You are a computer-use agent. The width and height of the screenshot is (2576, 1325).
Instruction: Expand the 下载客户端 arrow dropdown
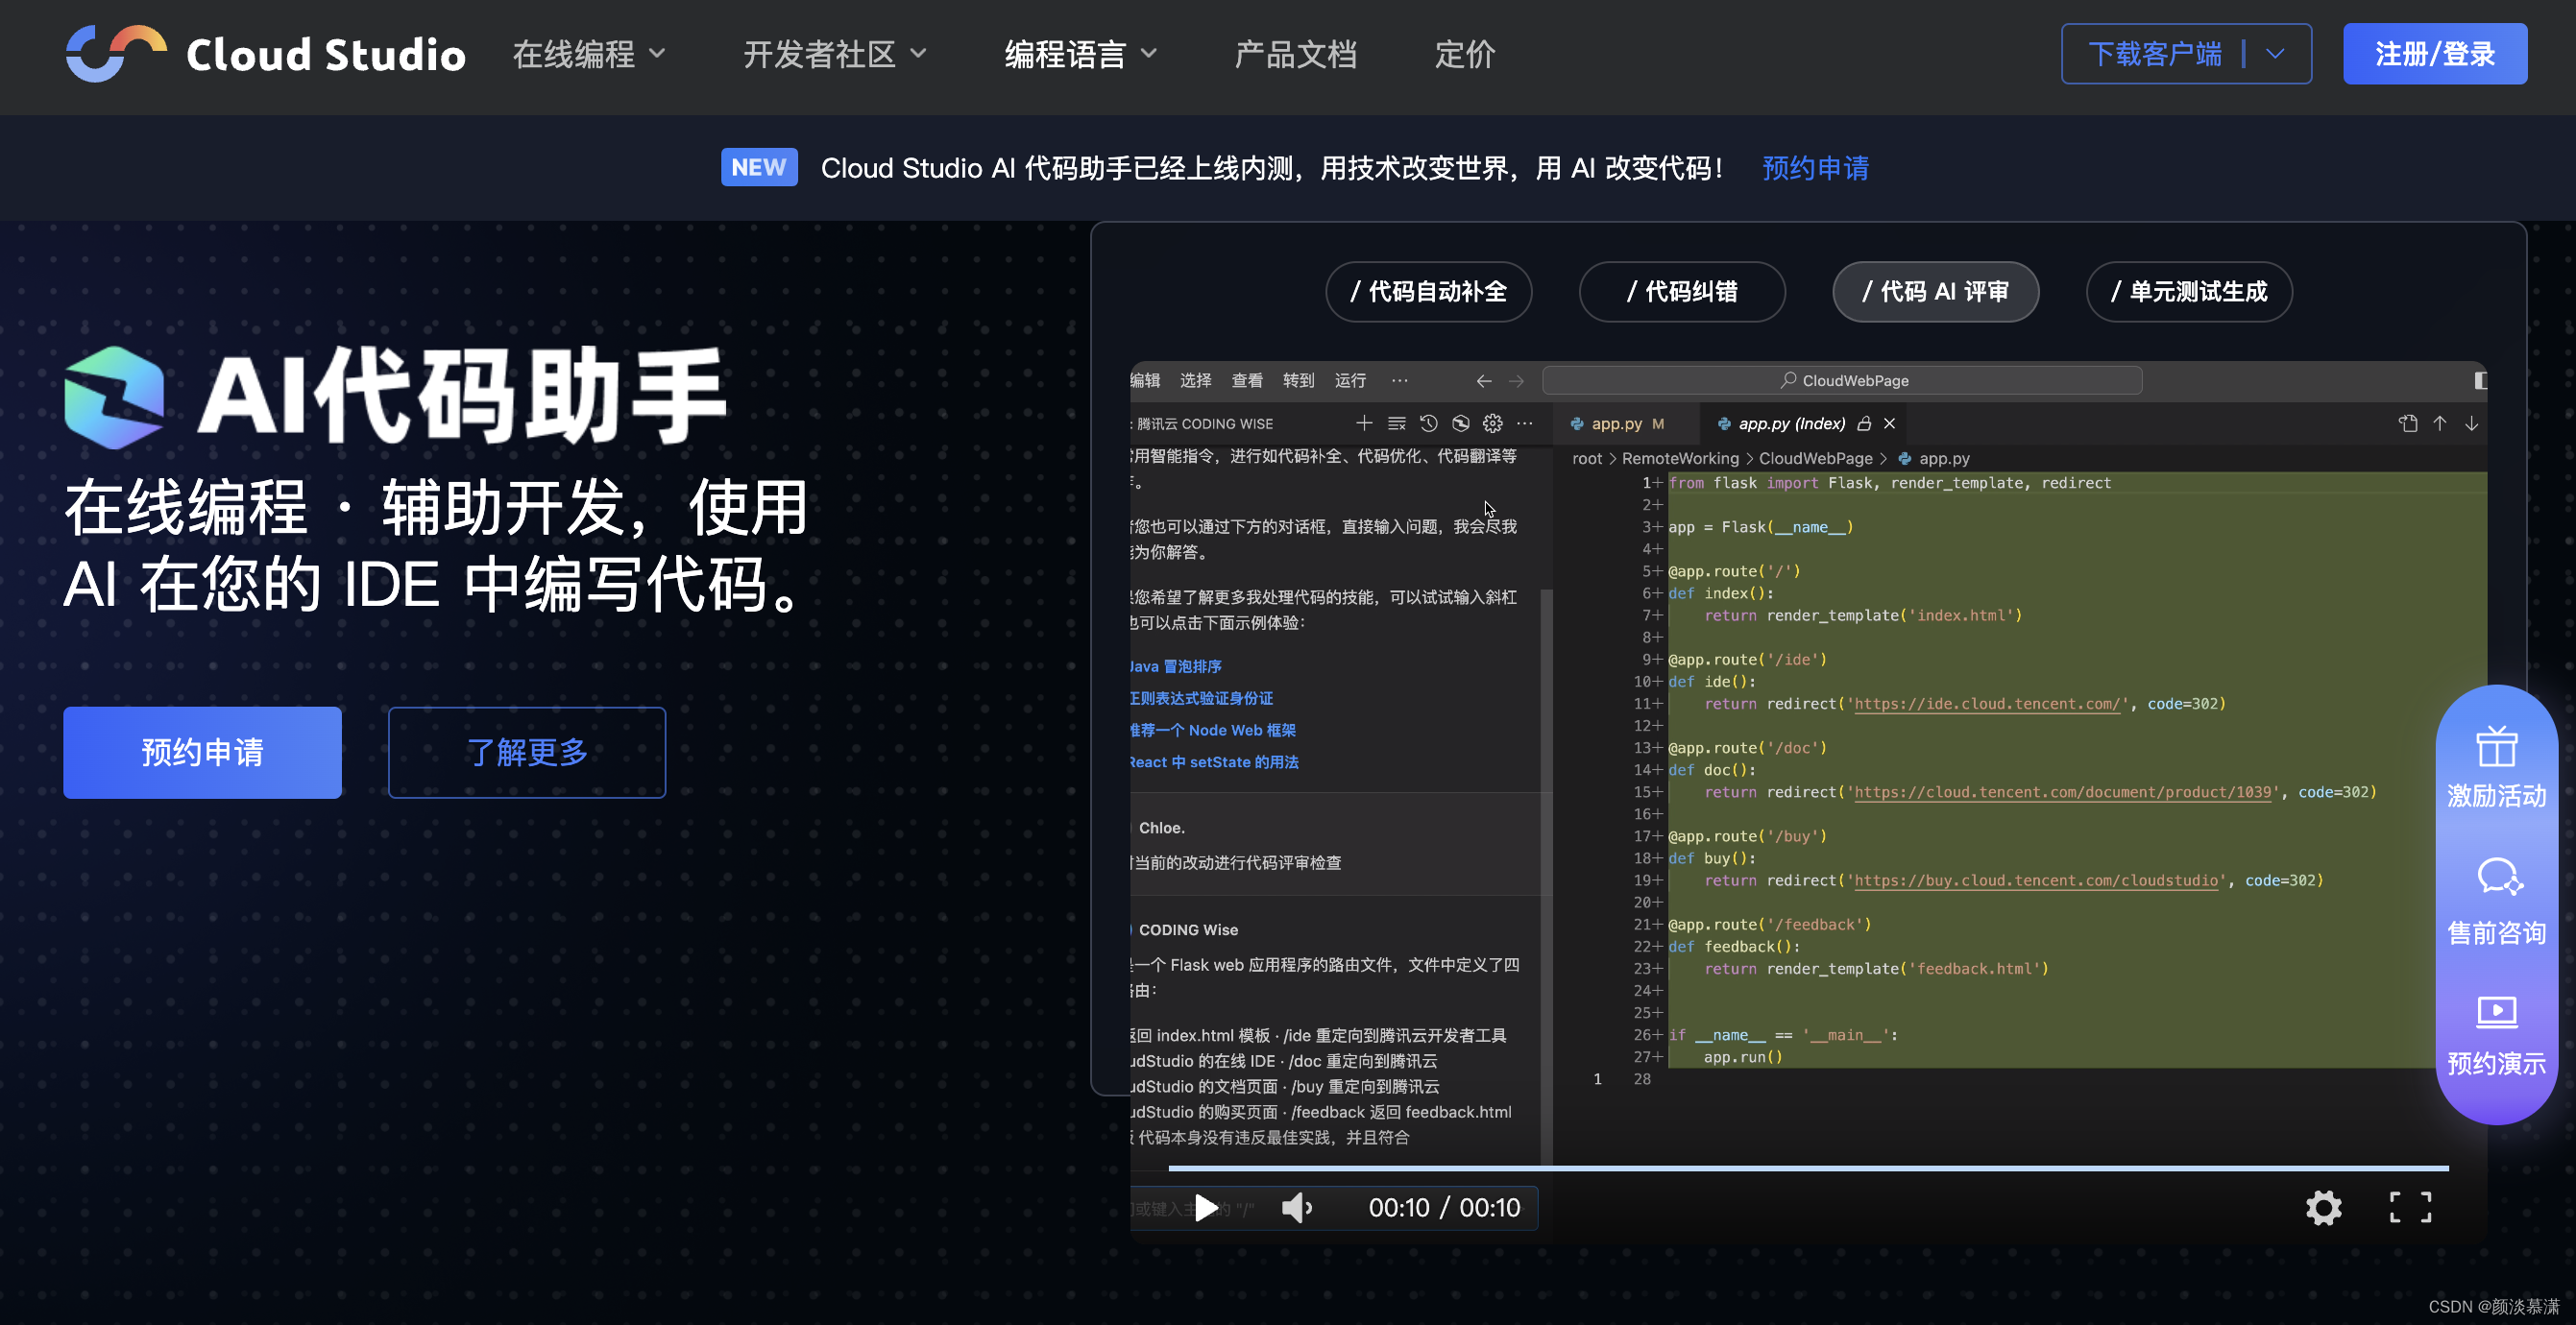2276,54
